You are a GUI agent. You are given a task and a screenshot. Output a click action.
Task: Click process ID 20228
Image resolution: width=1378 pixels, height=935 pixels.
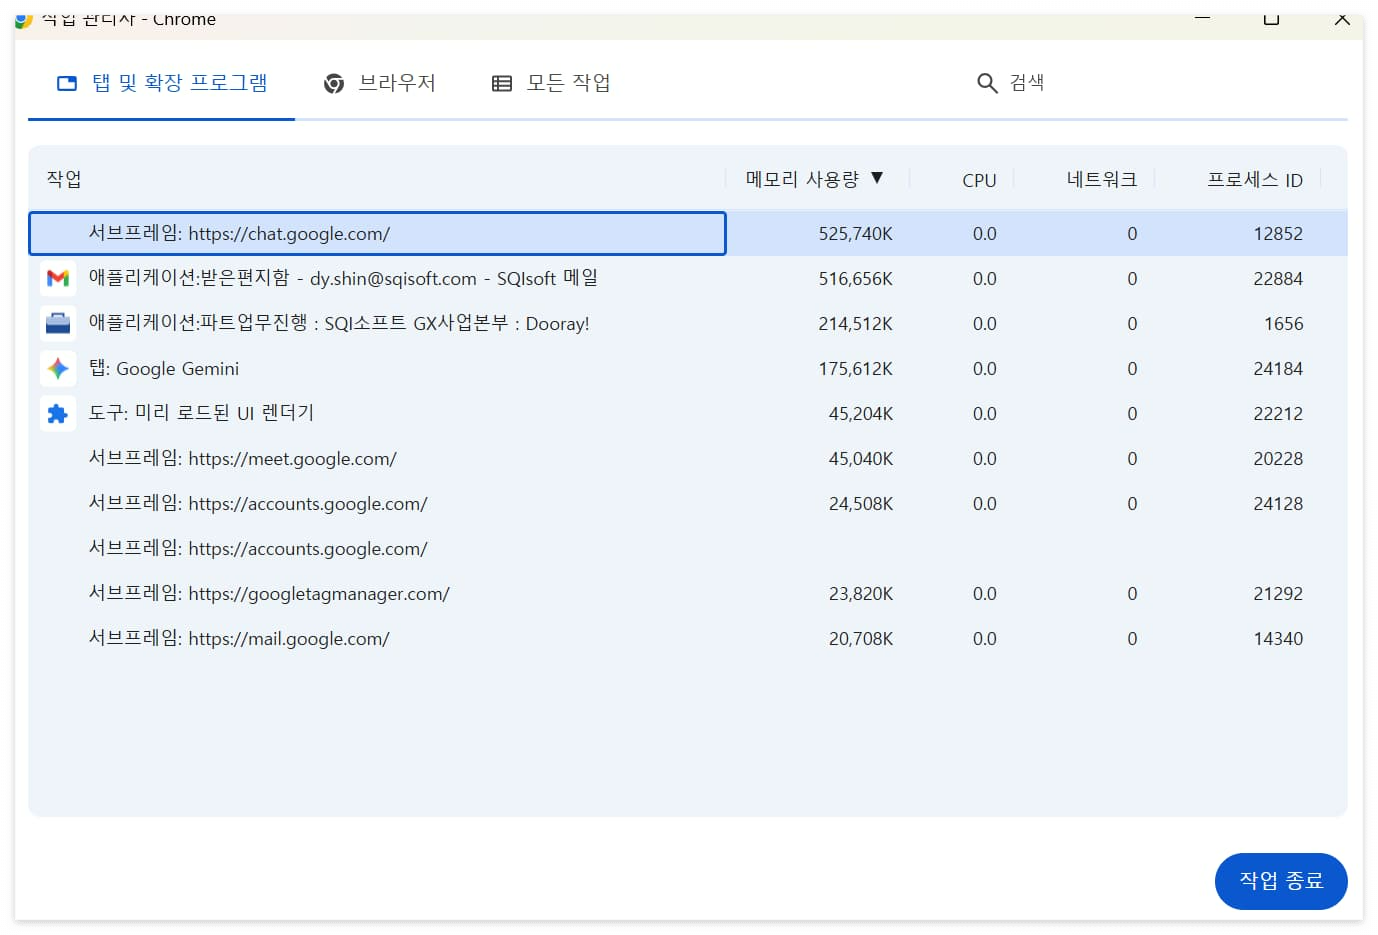pos(1278,459)
